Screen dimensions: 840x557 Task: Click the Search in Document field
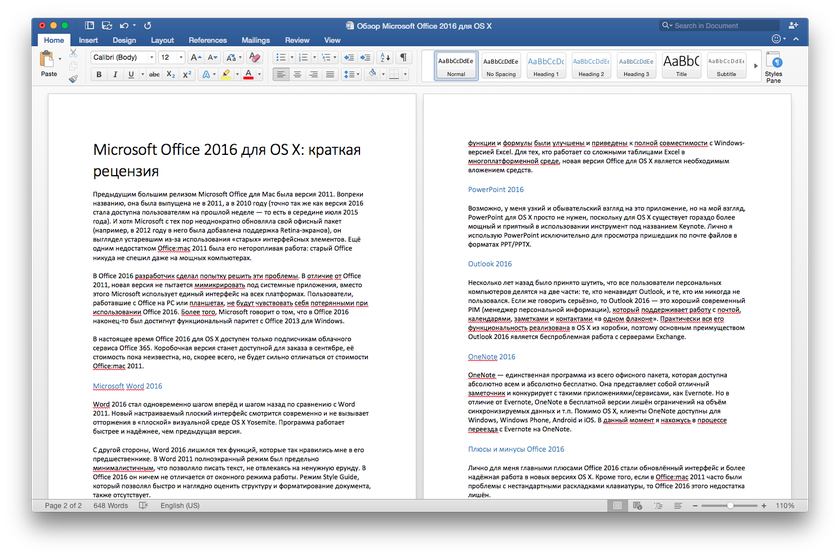[x=719, y=25]
